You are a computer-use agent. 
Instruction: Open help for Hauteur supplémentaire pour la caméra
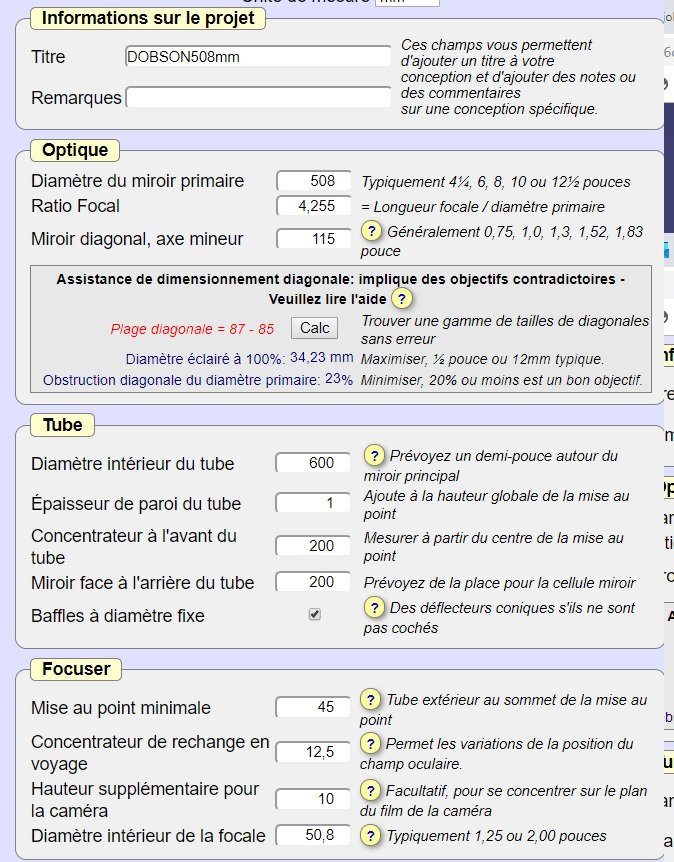(371, 791)
